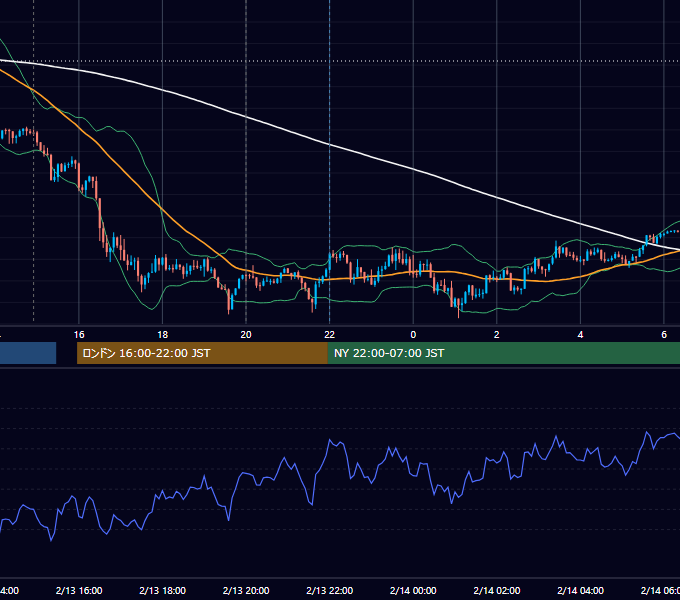The height and width of the screenshot is (600, 680).
Task: Click the NY 22:00-07:00 JST session band
Action: tap(503, 353)
